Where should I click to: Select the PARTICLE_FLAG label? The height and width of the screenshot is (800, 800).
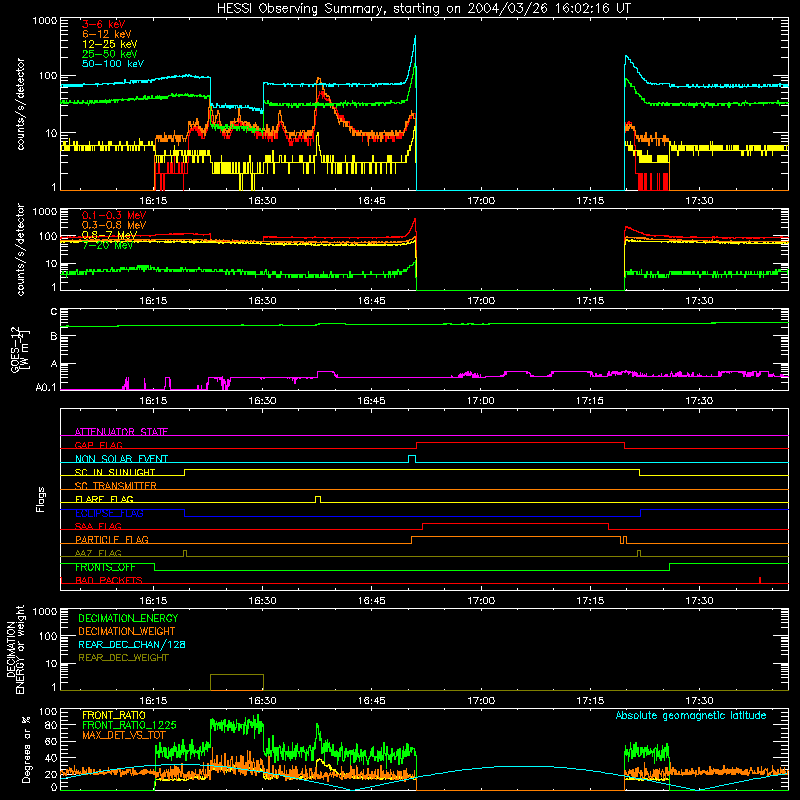(112, 539)
